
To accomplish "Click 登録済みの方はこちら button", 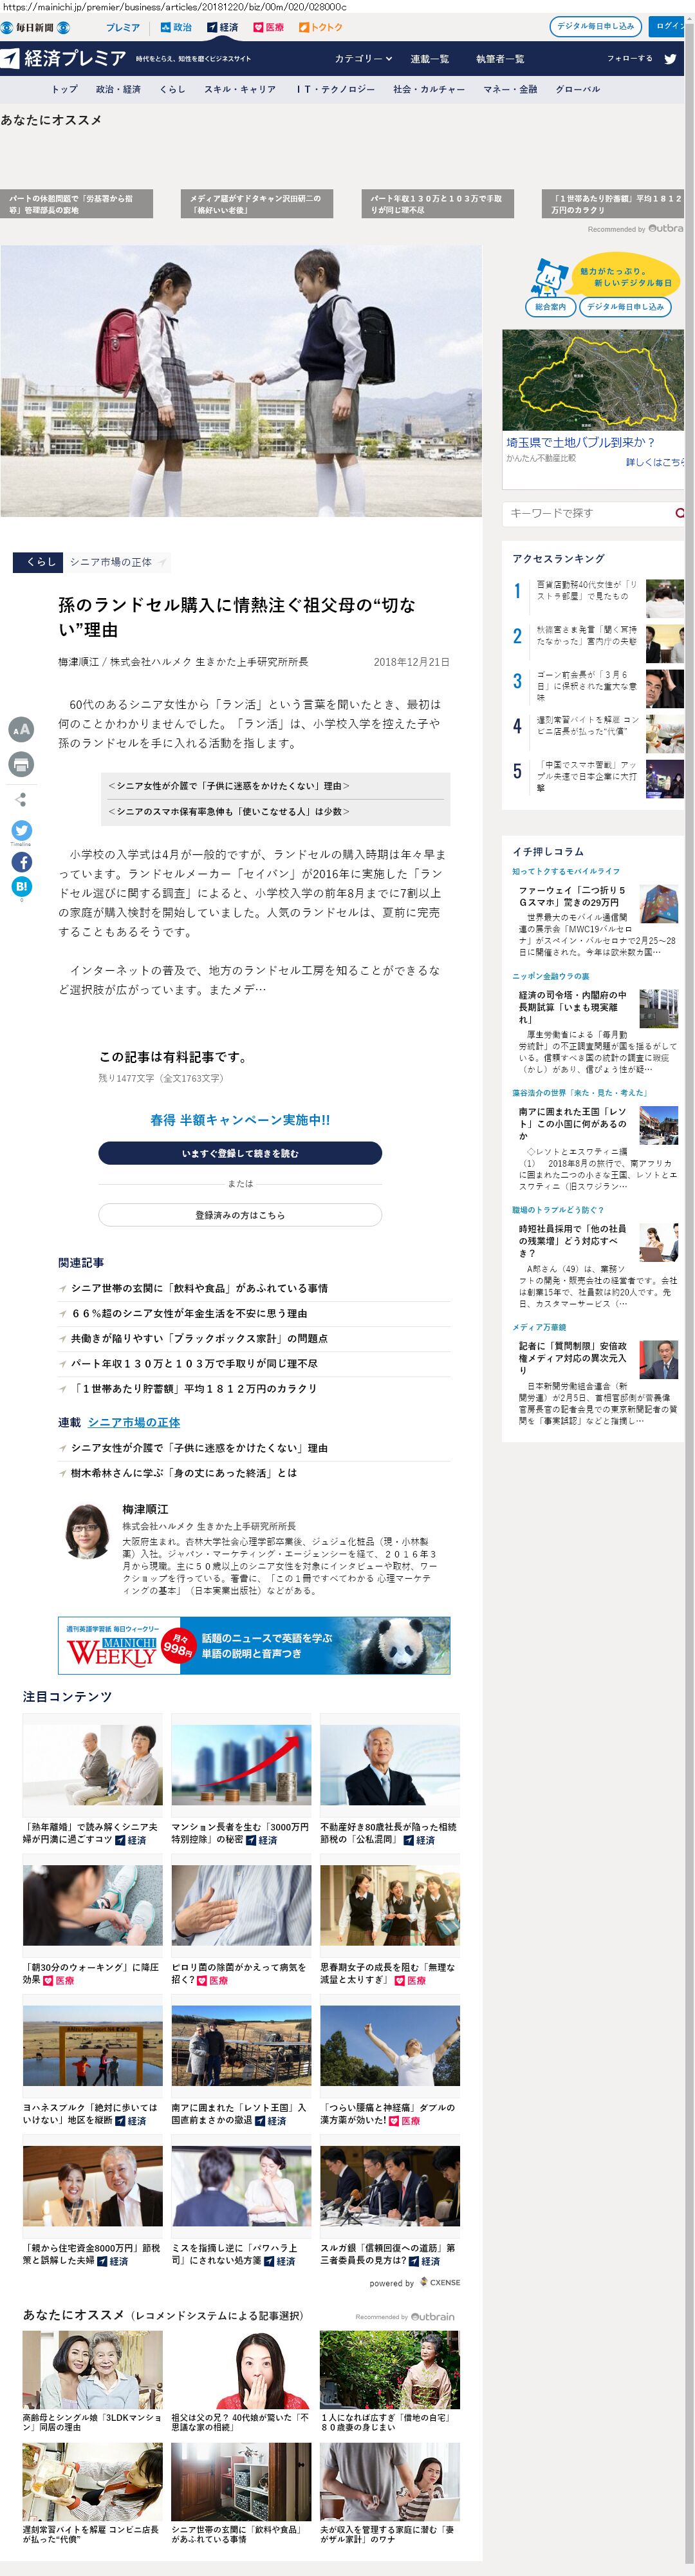I will point(240,1215).
